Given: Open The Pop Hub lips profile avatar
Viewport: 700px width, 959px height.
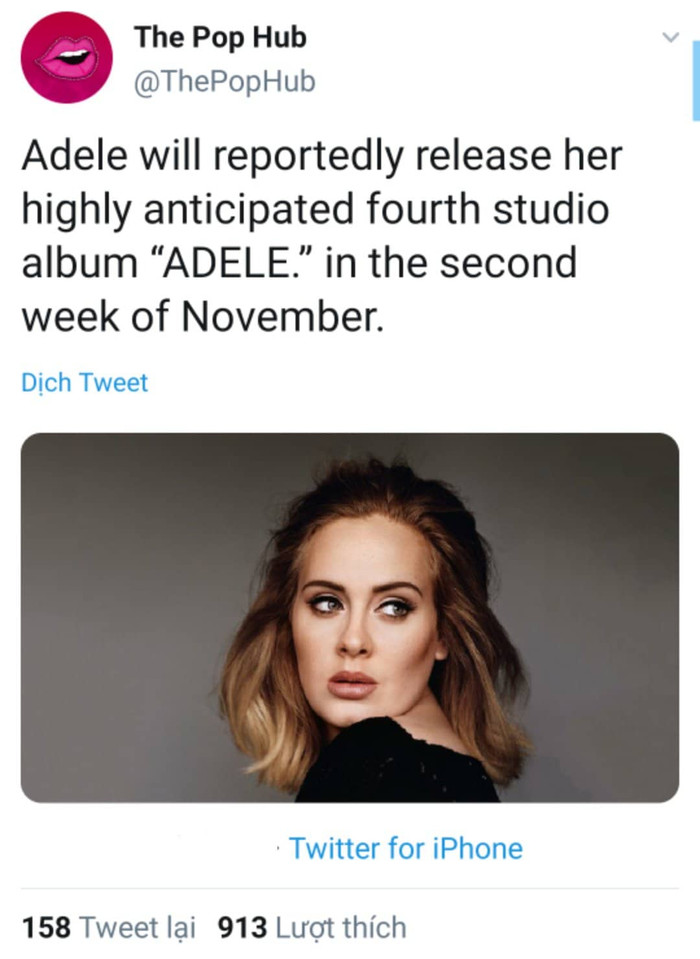Looking at the screenshot, I should click(x=67, y=57).
